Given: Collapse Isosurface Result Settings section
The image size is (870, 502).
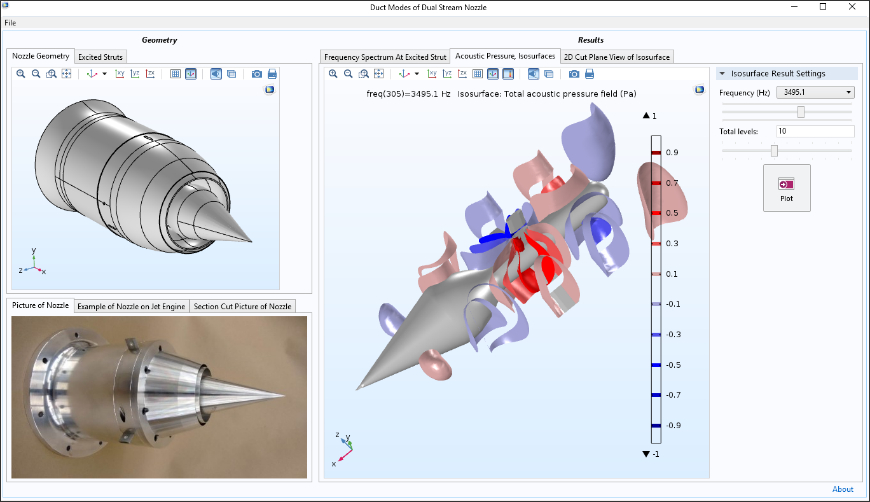Looking at the screenshot, I should pos(722,73).
